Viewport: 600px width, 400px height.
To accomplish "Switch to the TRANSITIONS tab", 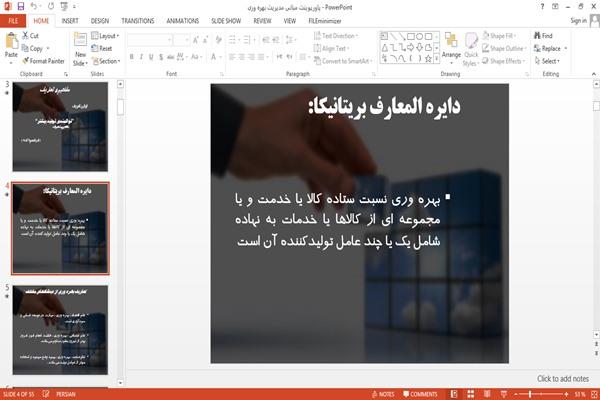I will coord(138,21).
